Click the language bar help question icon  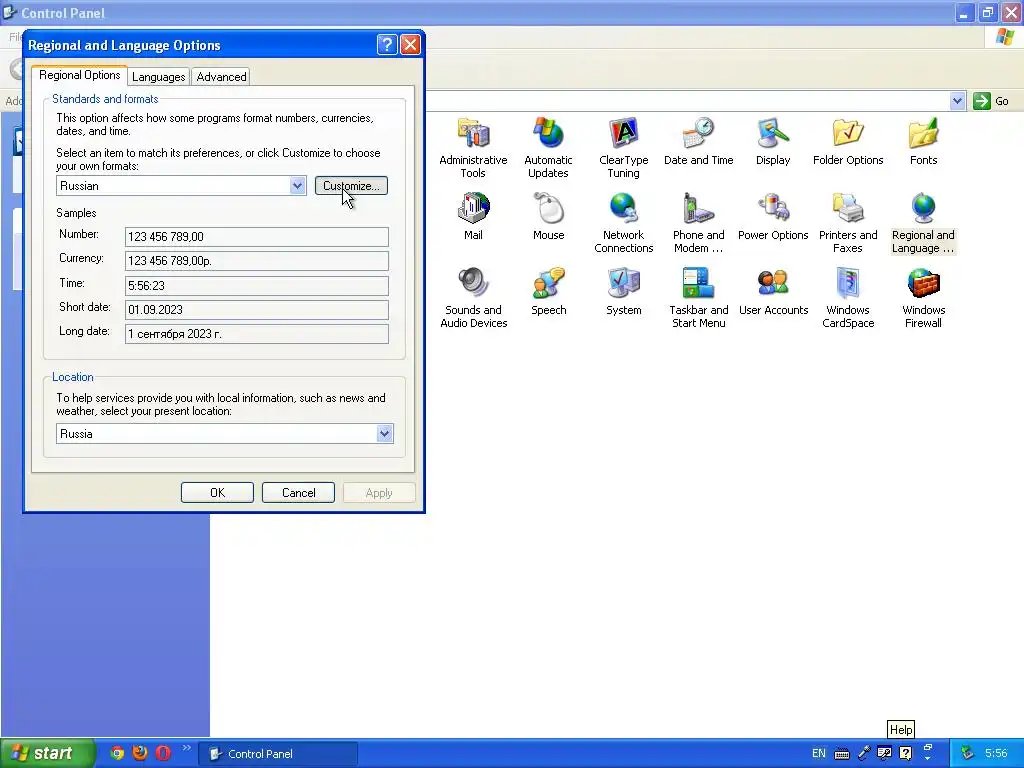tap(905, 753)
